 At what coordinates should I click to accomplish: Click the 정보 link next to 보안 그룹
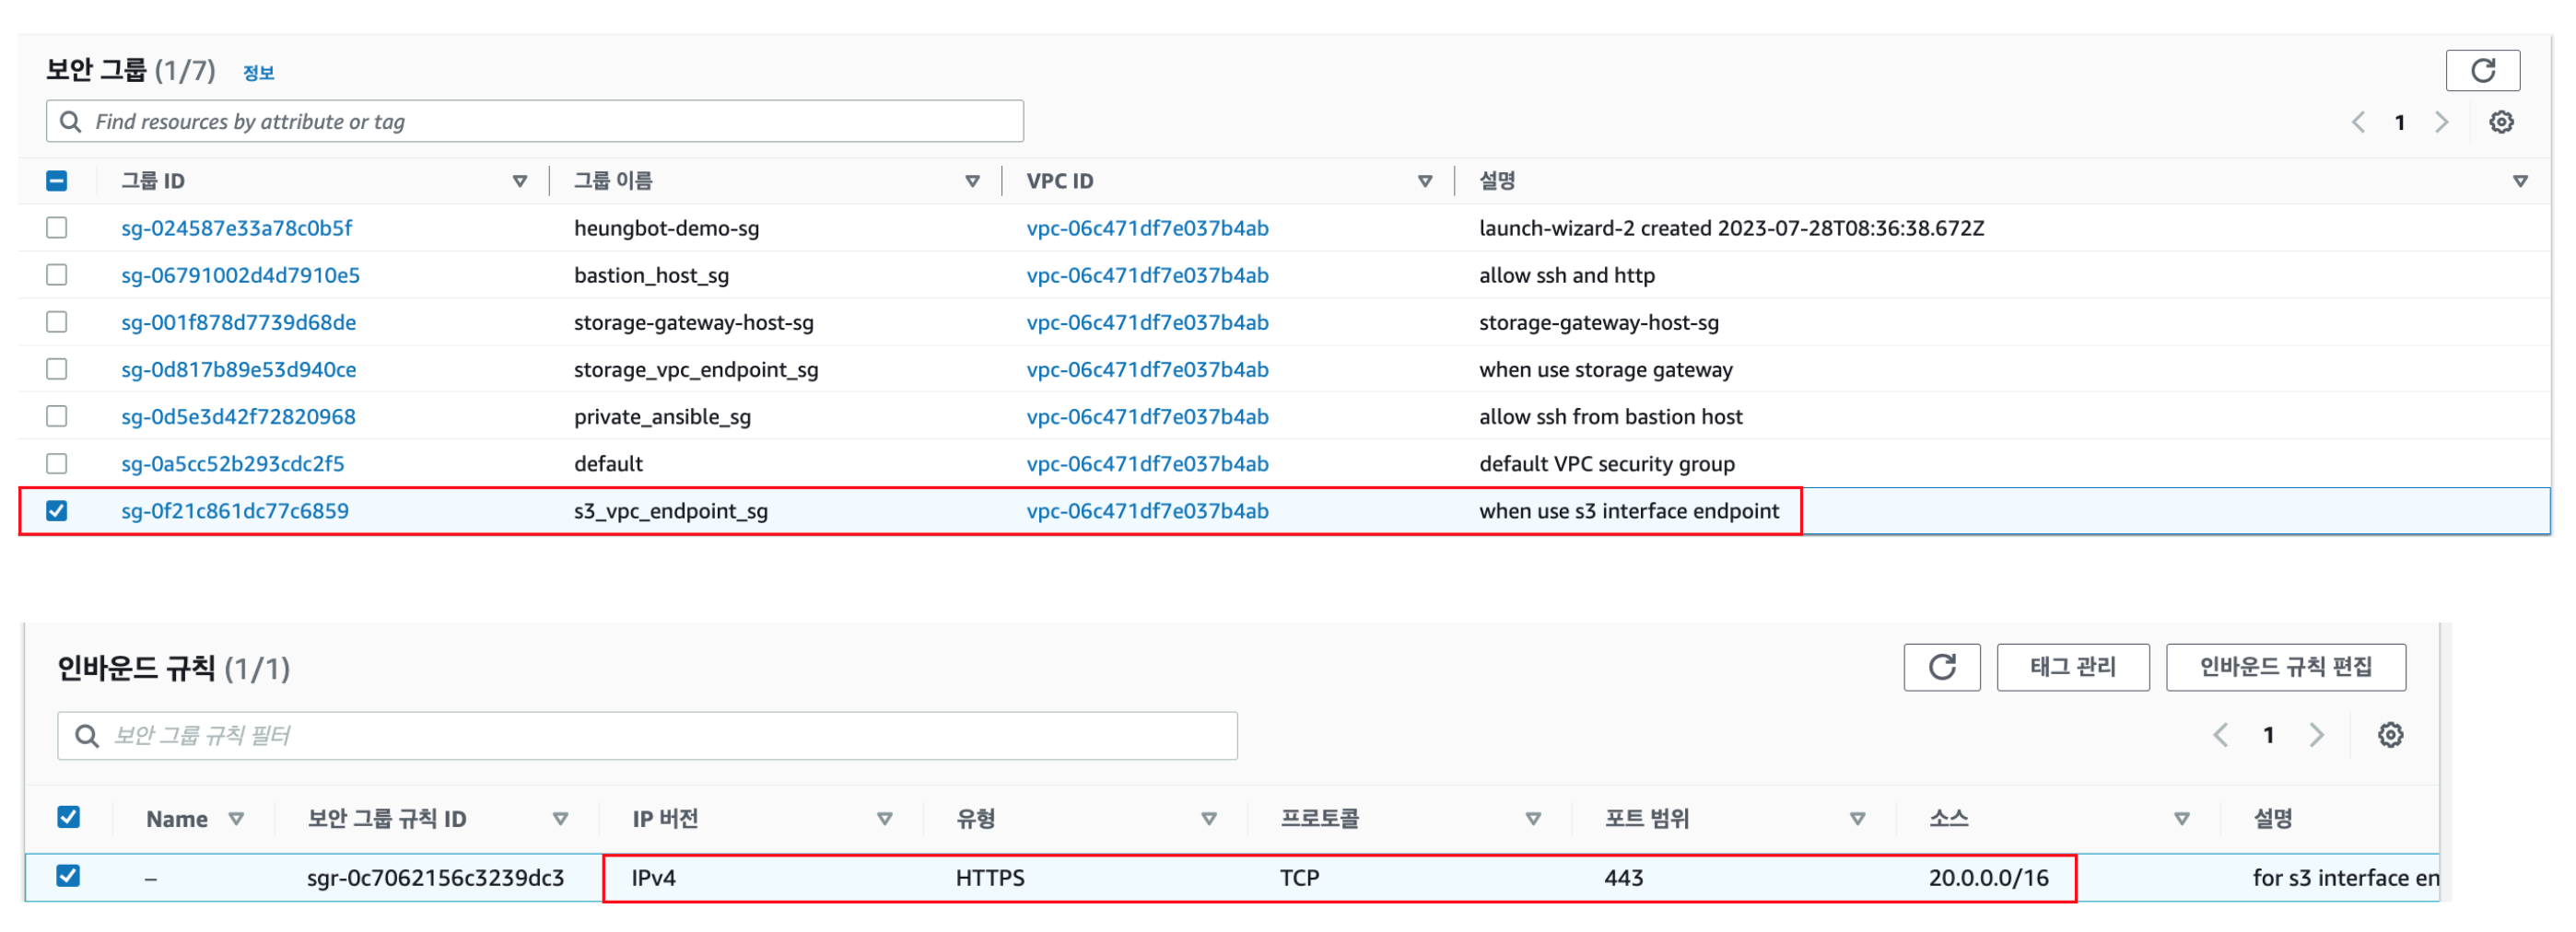pos(258,72)
